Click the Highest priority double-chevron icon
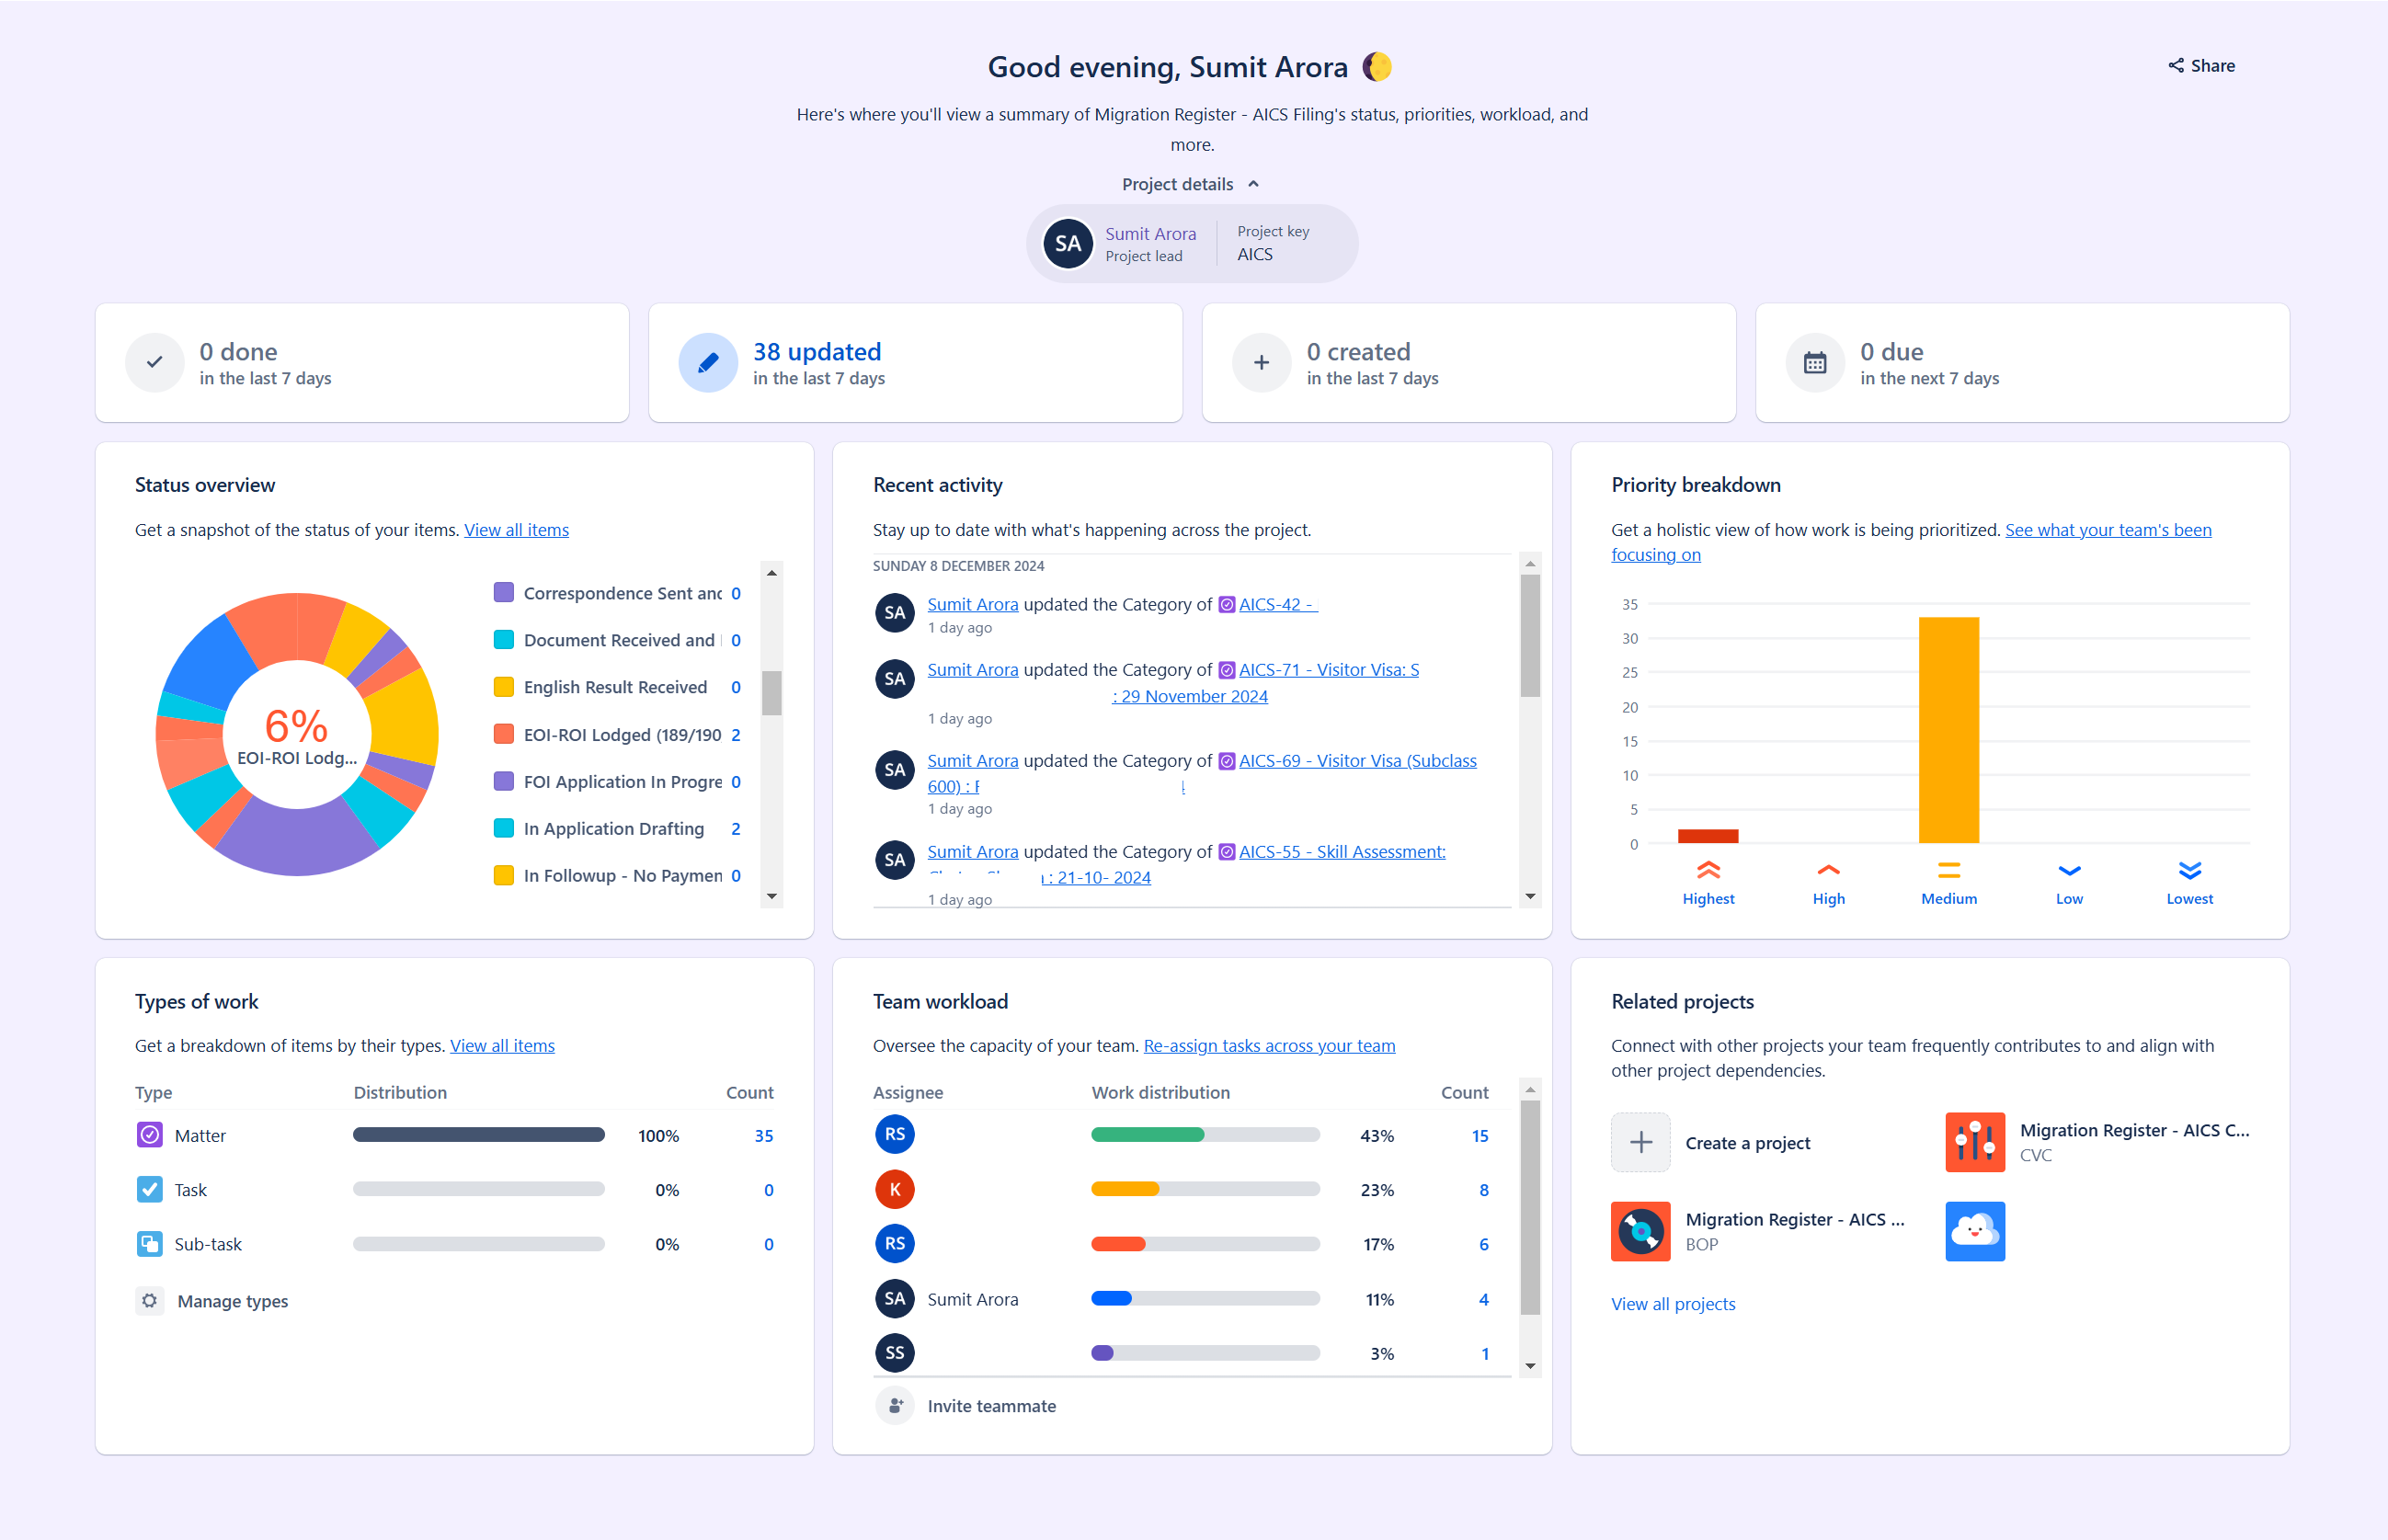 pos(1708,871)
